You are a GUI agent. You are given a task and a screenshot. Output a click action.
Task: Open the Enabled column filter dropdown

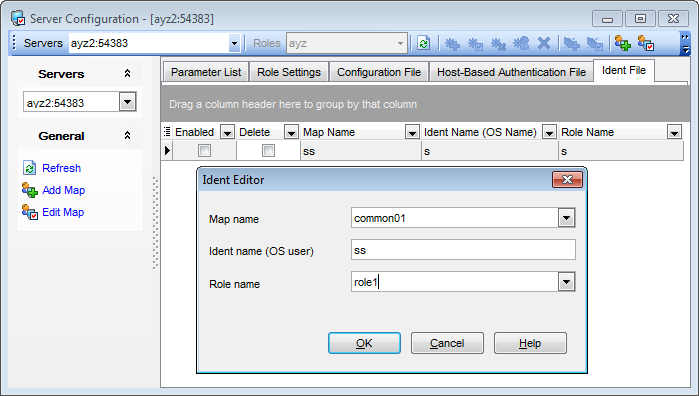pos(227,132)
